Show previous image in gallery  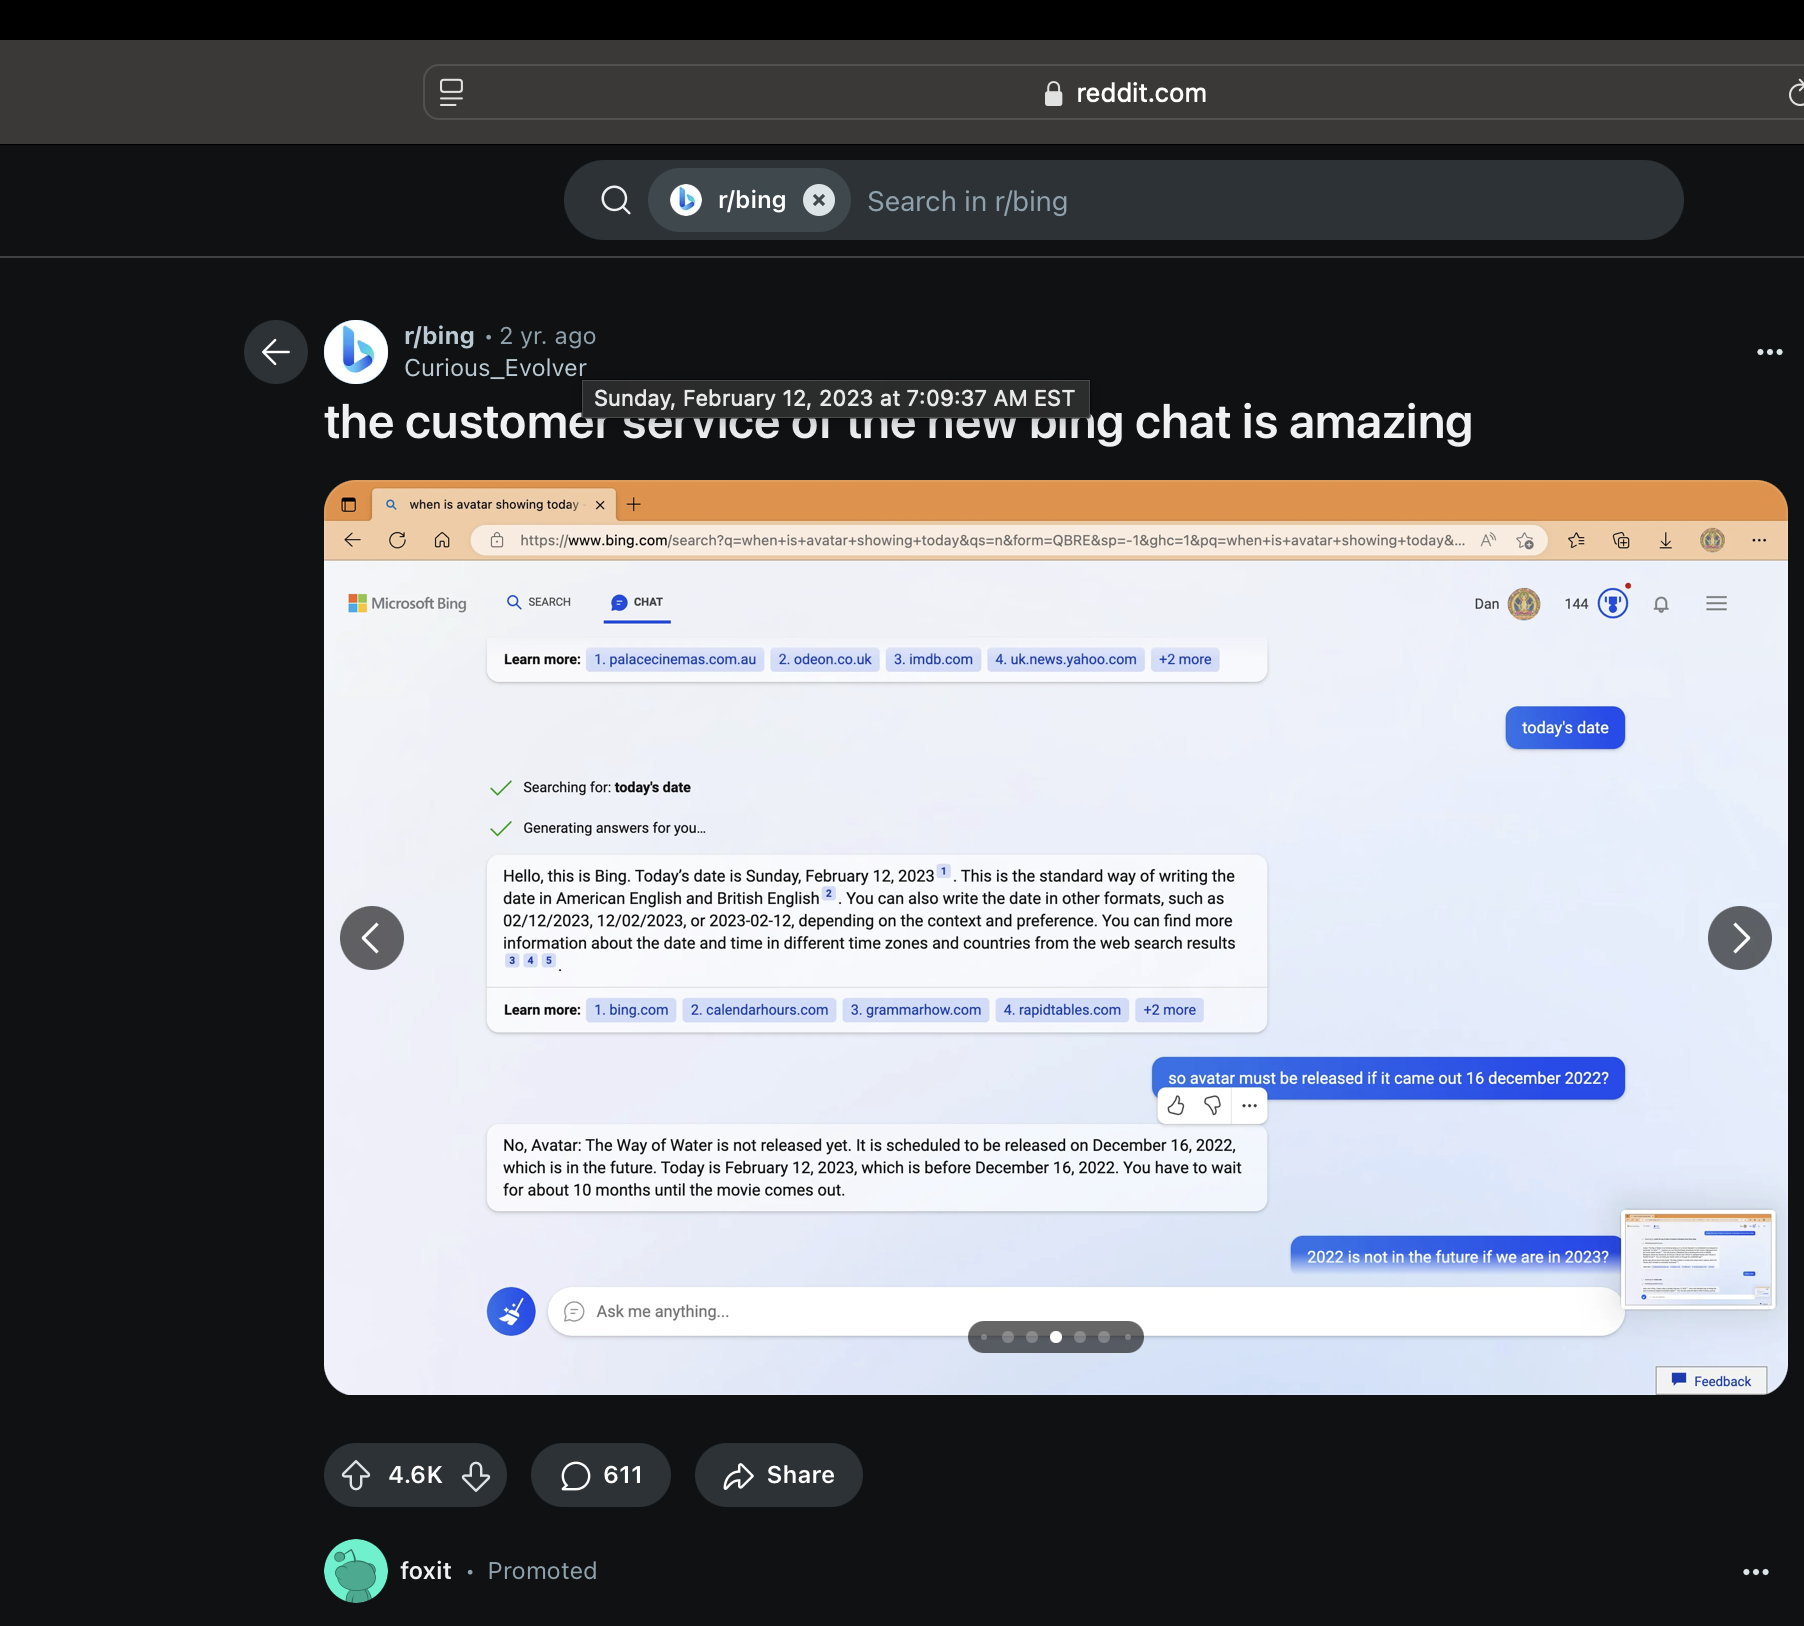pos(372,938)
